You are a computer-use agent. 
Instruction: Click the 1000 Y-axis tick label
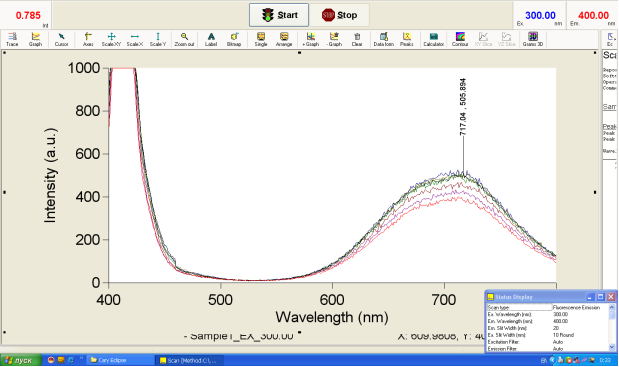[x=84, y=68]
